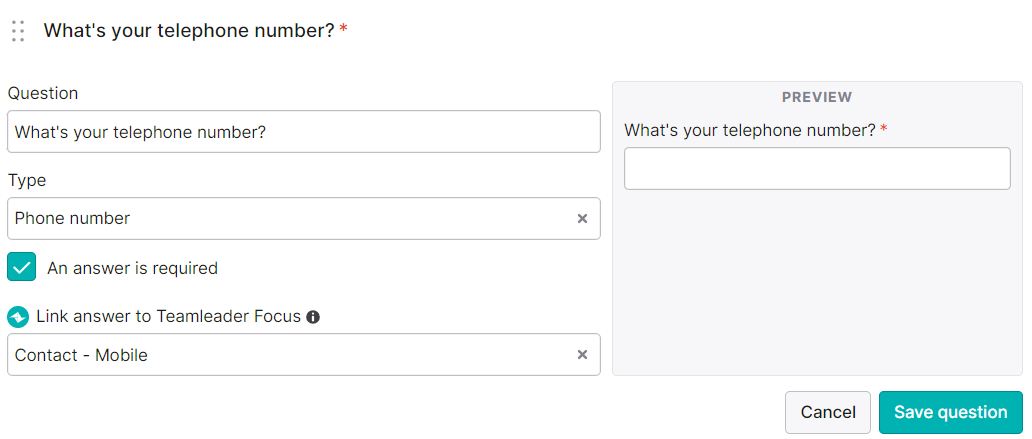The height and width of the screenshot is (439, 1032).
Task: Clear the Phone number type selection
Action: [x=582, y=219]
